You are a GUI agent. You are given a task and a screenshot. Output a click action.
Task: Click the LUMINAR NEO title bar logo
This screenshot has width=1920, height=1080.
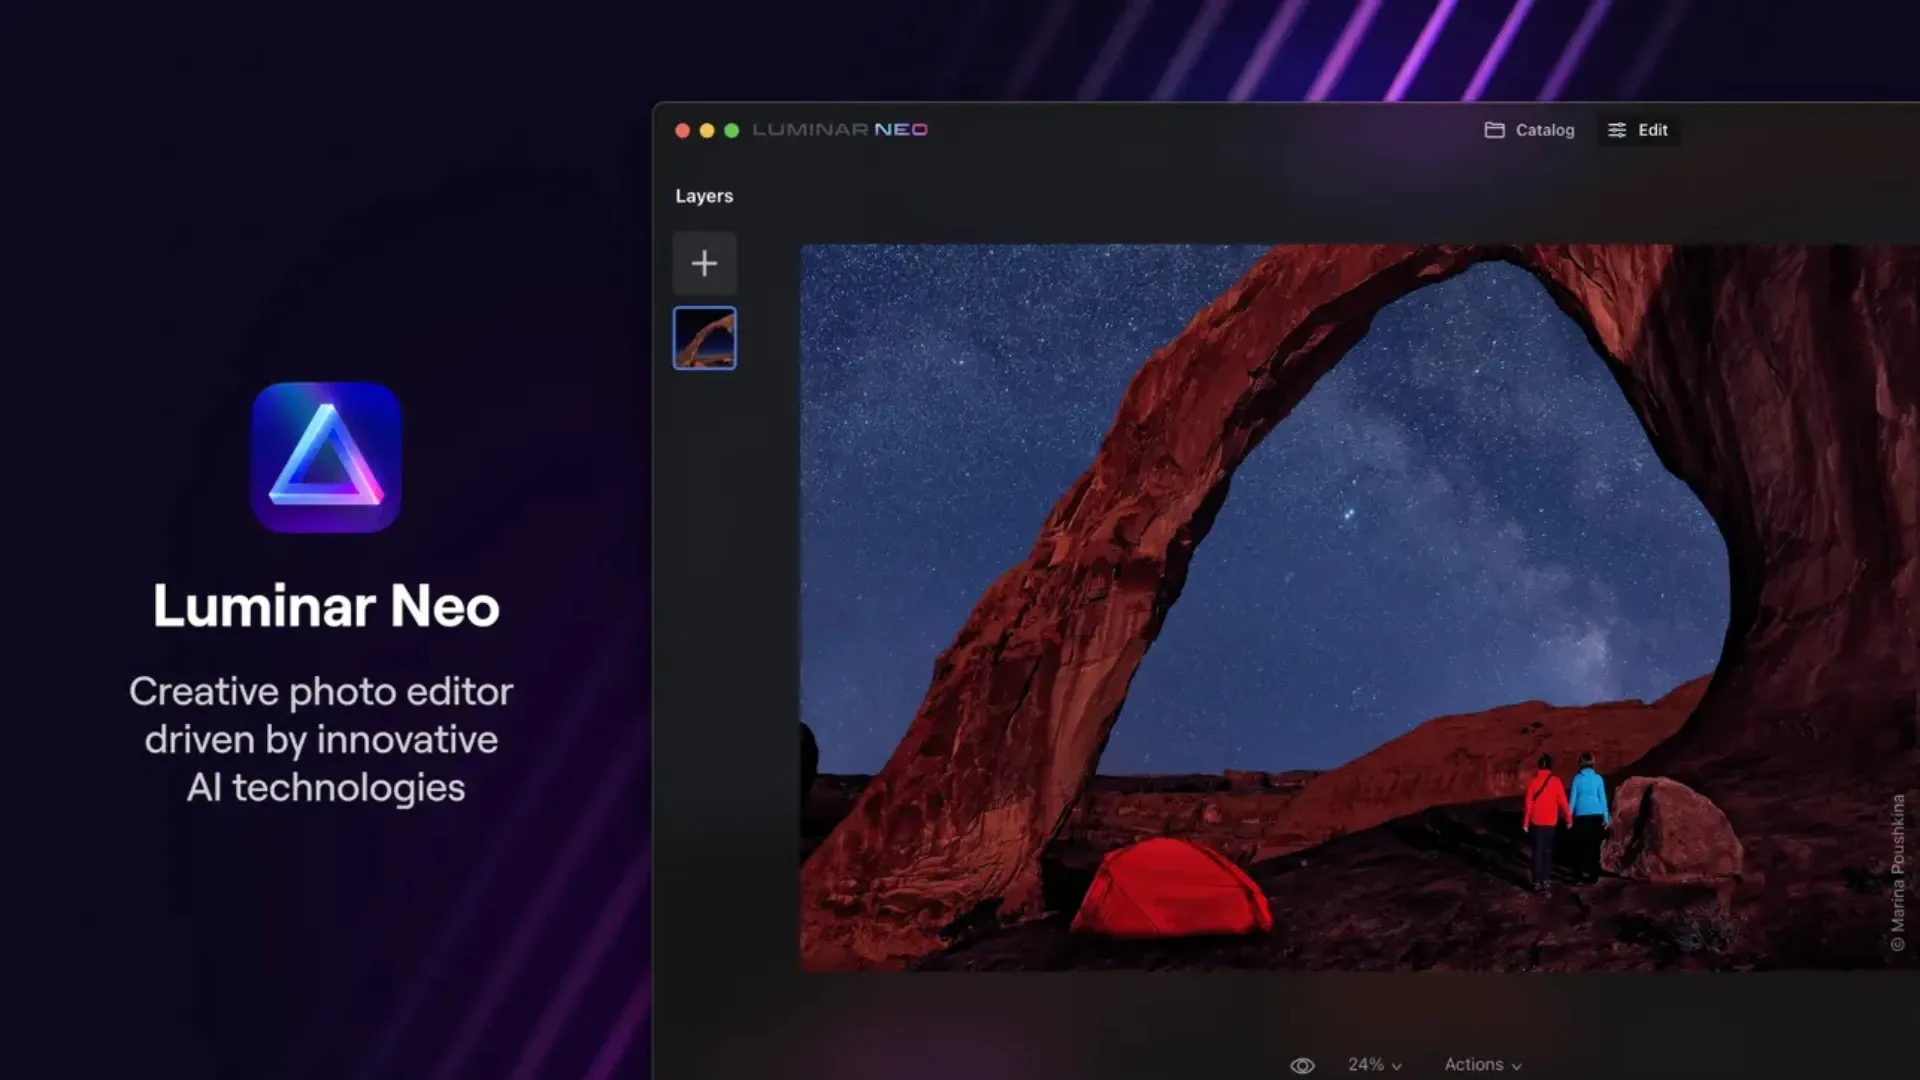(839, 130)
